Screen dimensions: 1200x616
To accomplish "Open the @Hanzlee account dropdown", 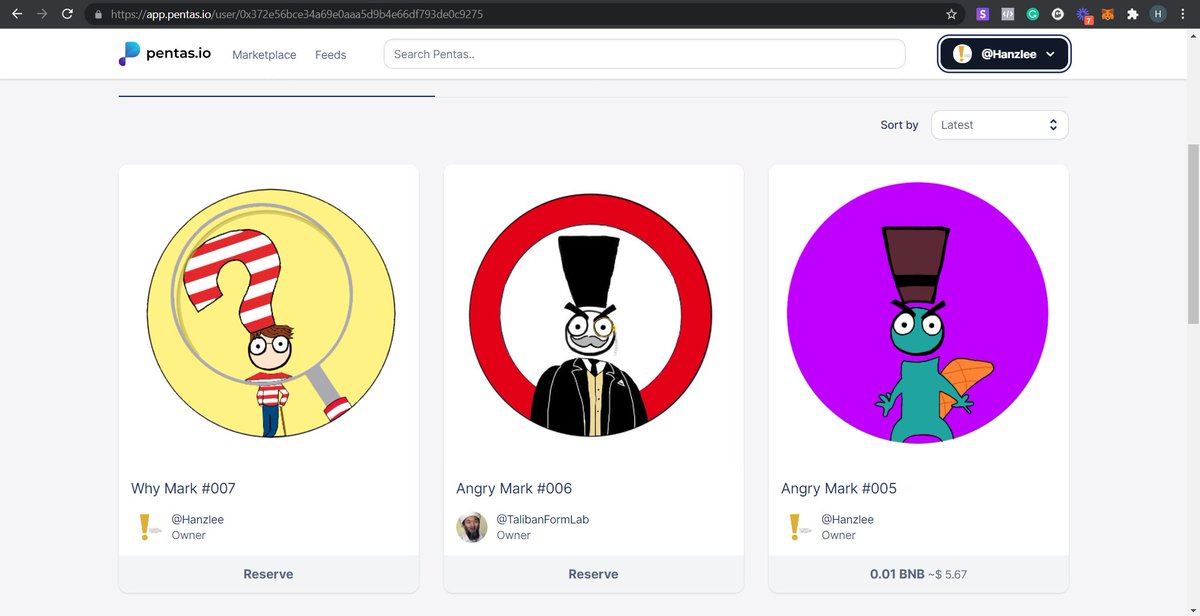I will click(x=1004, y=54).
